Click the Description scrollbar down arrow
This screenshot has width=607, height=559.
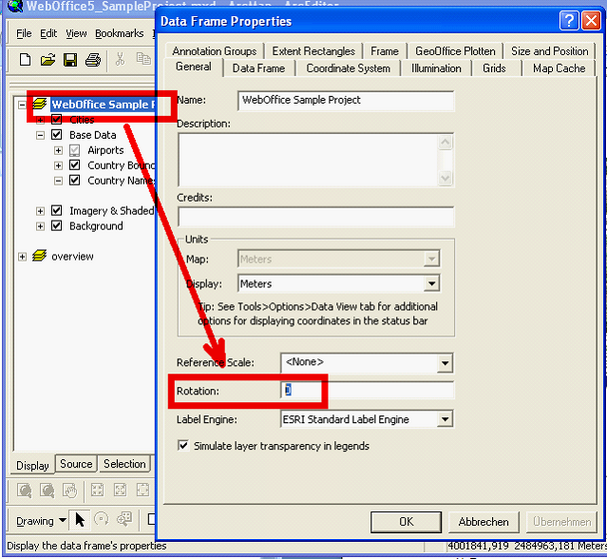(x=445, y=178)
